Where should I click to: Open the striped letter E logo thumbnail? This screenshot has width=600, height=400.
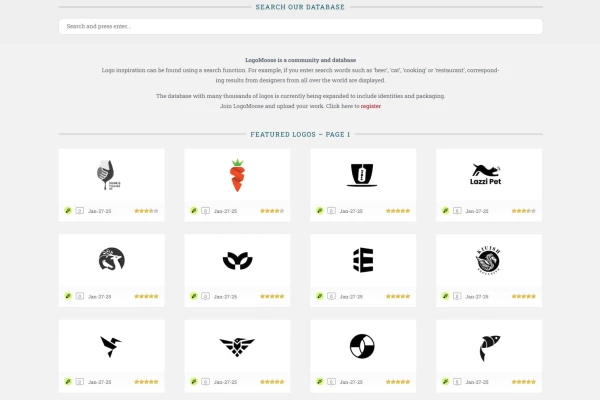click(363, 260)
